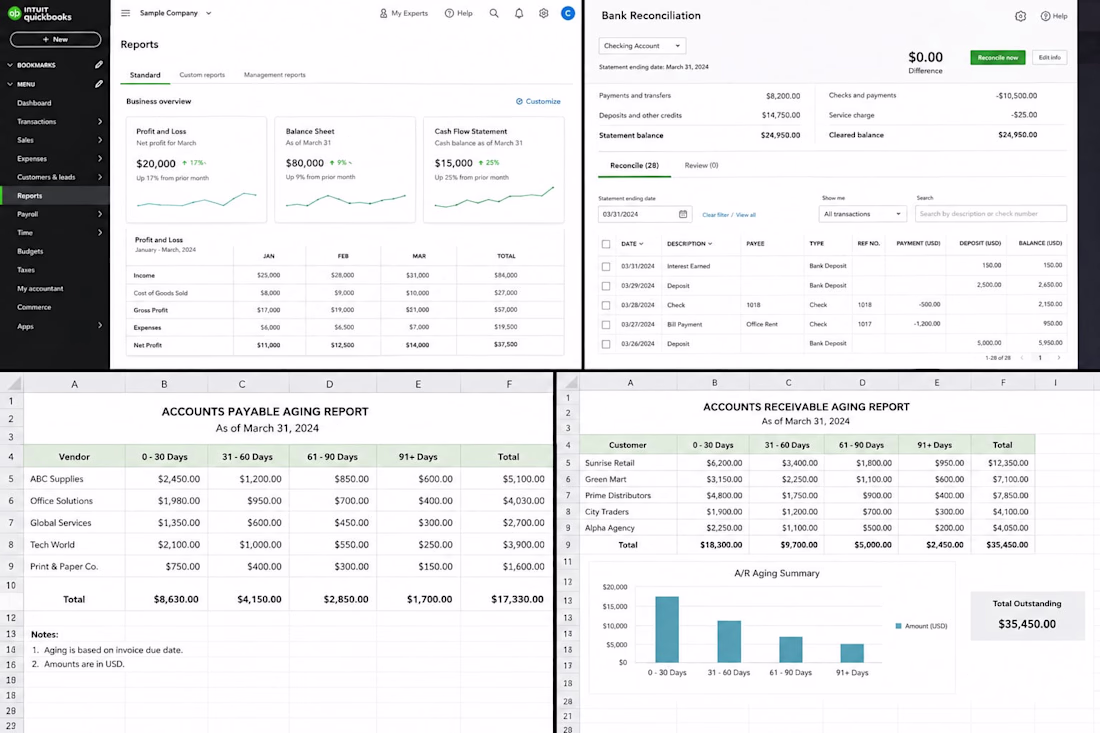
Task: Open the Cash Flow Statement card
Action: [494, 170]
